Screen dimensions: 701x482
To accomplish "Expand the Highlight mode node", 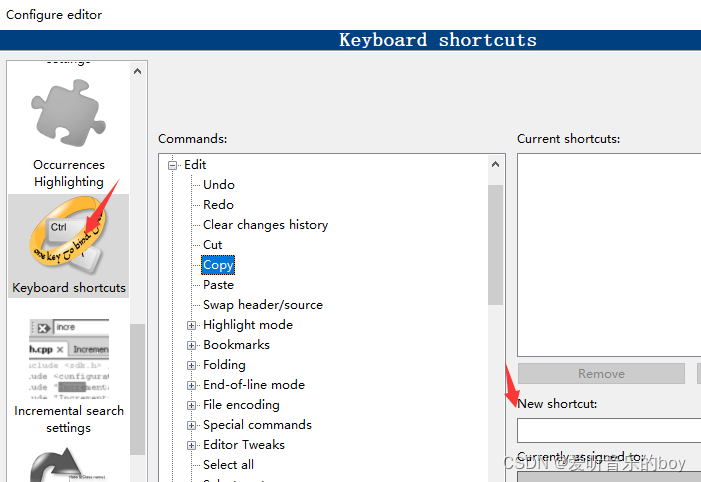I will (x=191, y=326).
